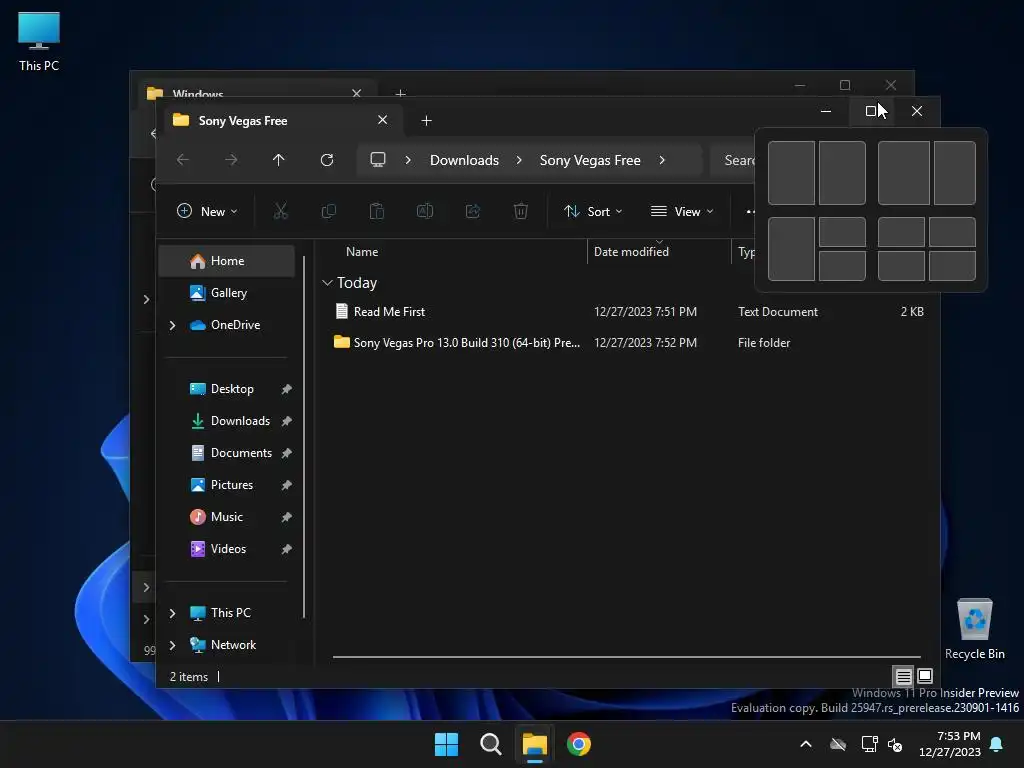Click the muted volume tray icon

pyautogui.click(x=895, y=744)
